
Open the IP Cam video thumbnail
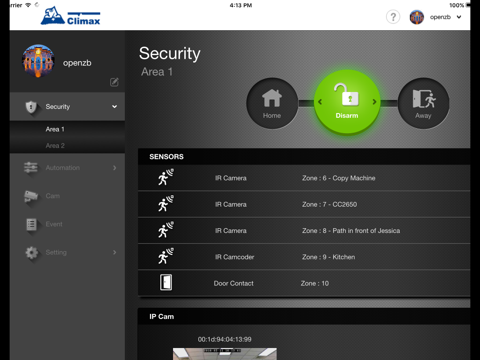pyautogui.click(x=225, y=354)
